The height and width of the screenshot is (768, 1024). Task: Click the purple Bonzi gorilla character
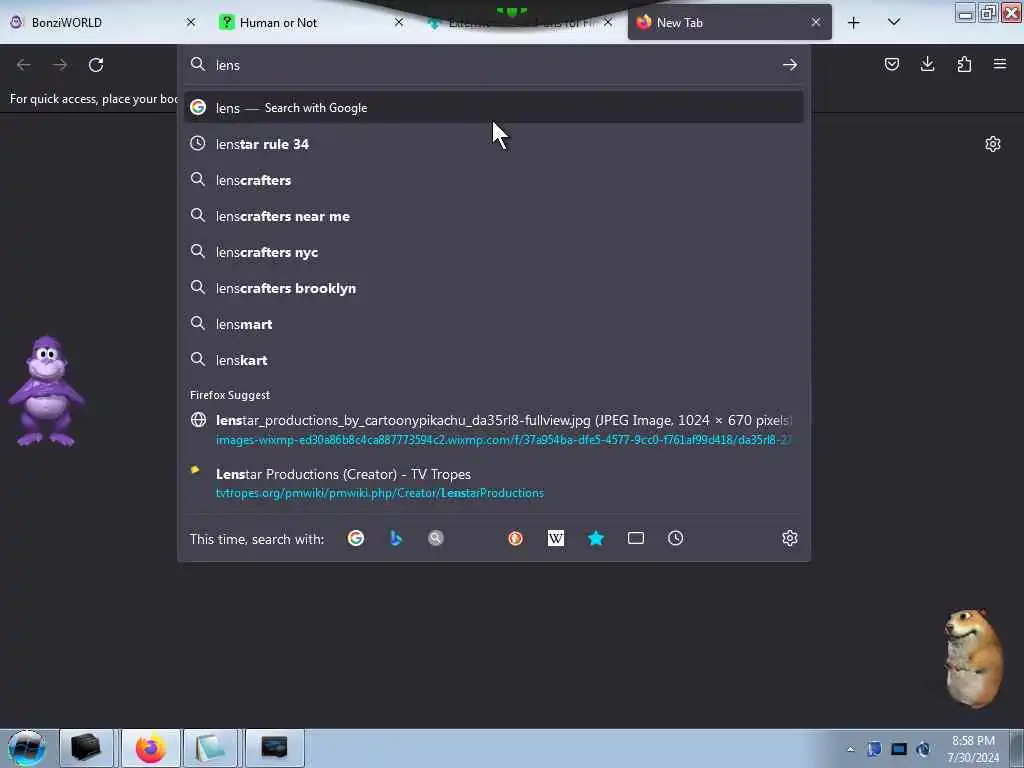[x=46, y=392]
